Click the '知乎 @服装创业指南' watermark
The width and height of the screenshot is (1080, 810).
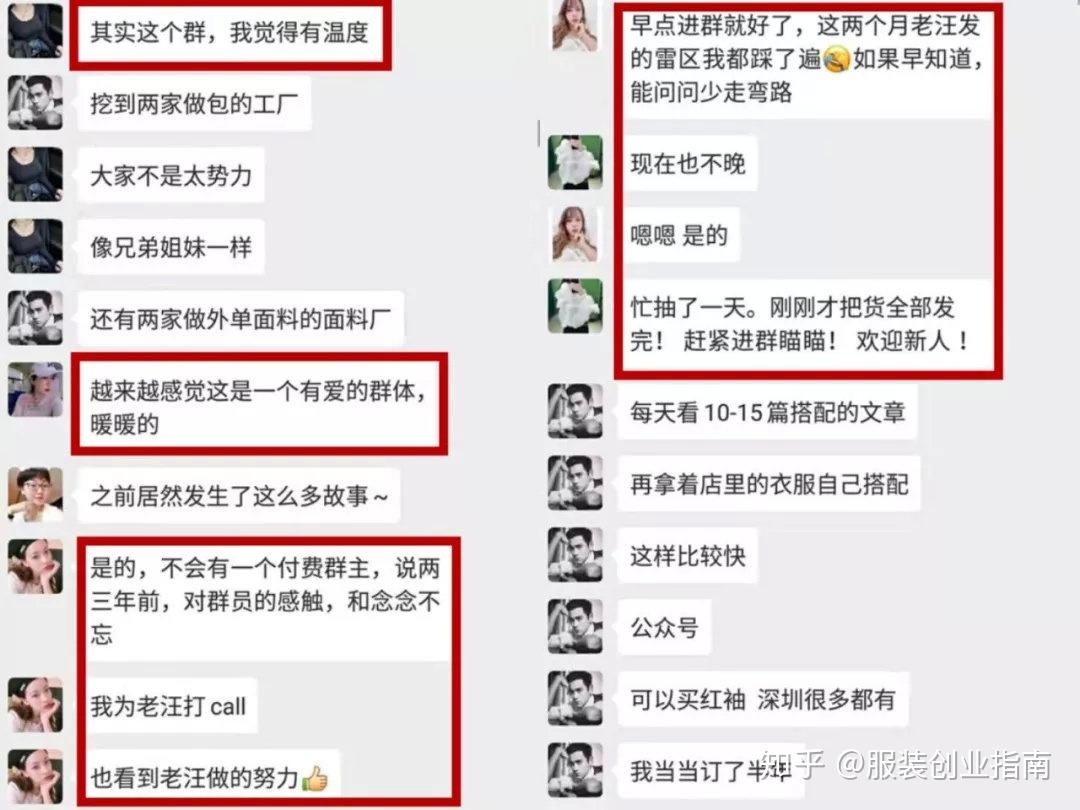(906, 765)
